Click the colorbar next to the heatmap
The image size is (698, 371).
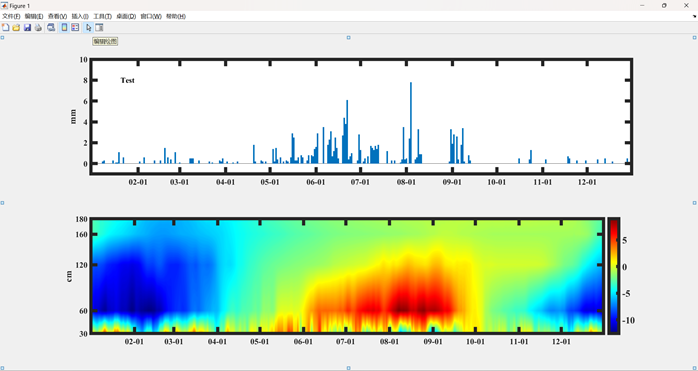coord(613,276)
